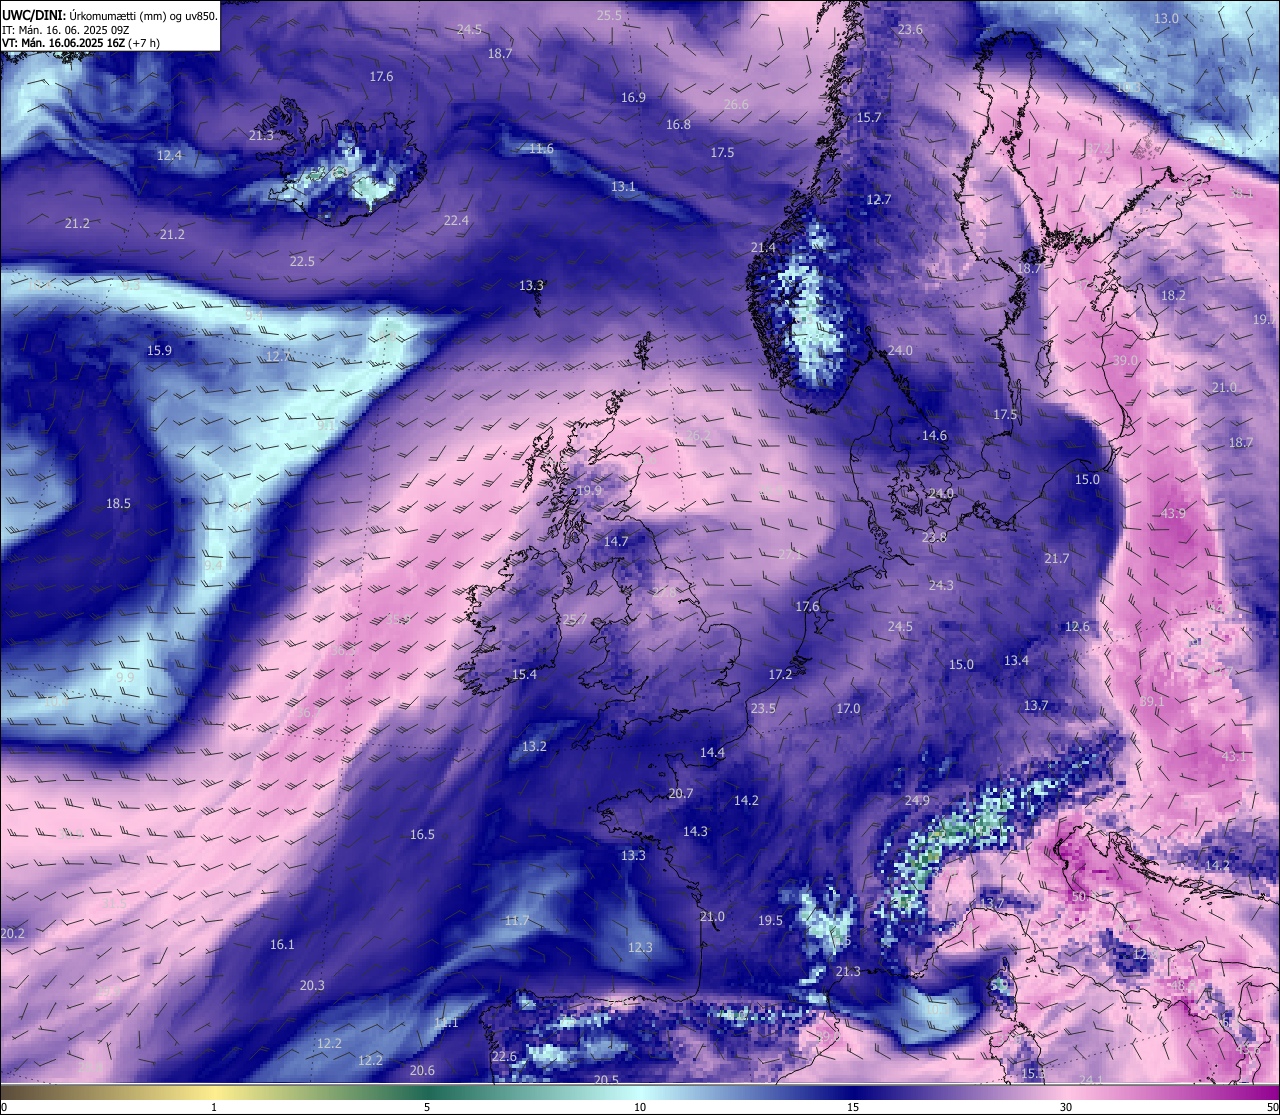Click the value 17.0 over Belgium
This screenshot has height=1115, width=1280.
click(x=848, y=708)
